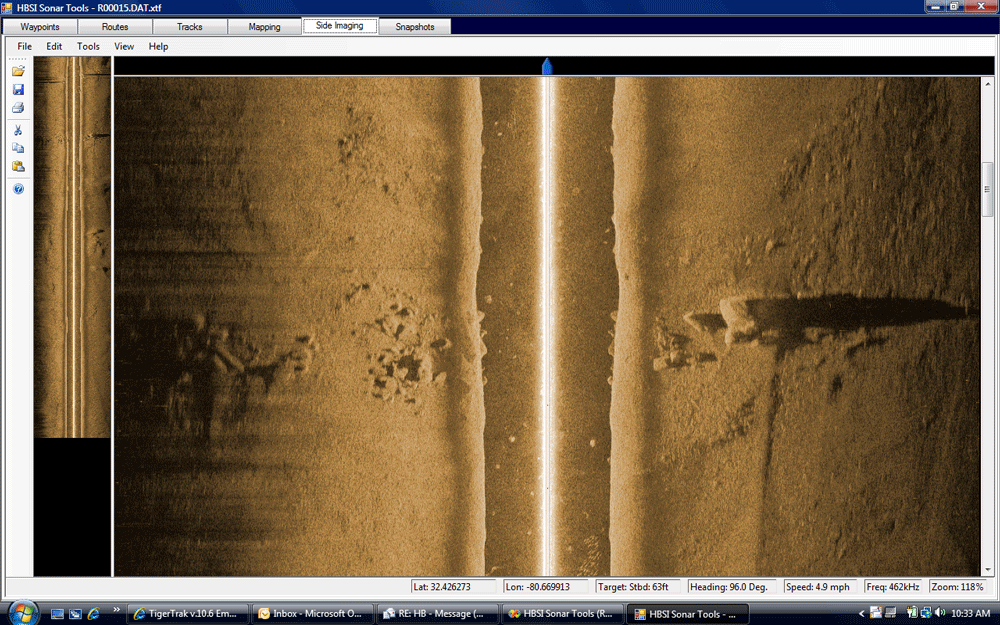Click the Paste clipboard icon

point(18,167)
